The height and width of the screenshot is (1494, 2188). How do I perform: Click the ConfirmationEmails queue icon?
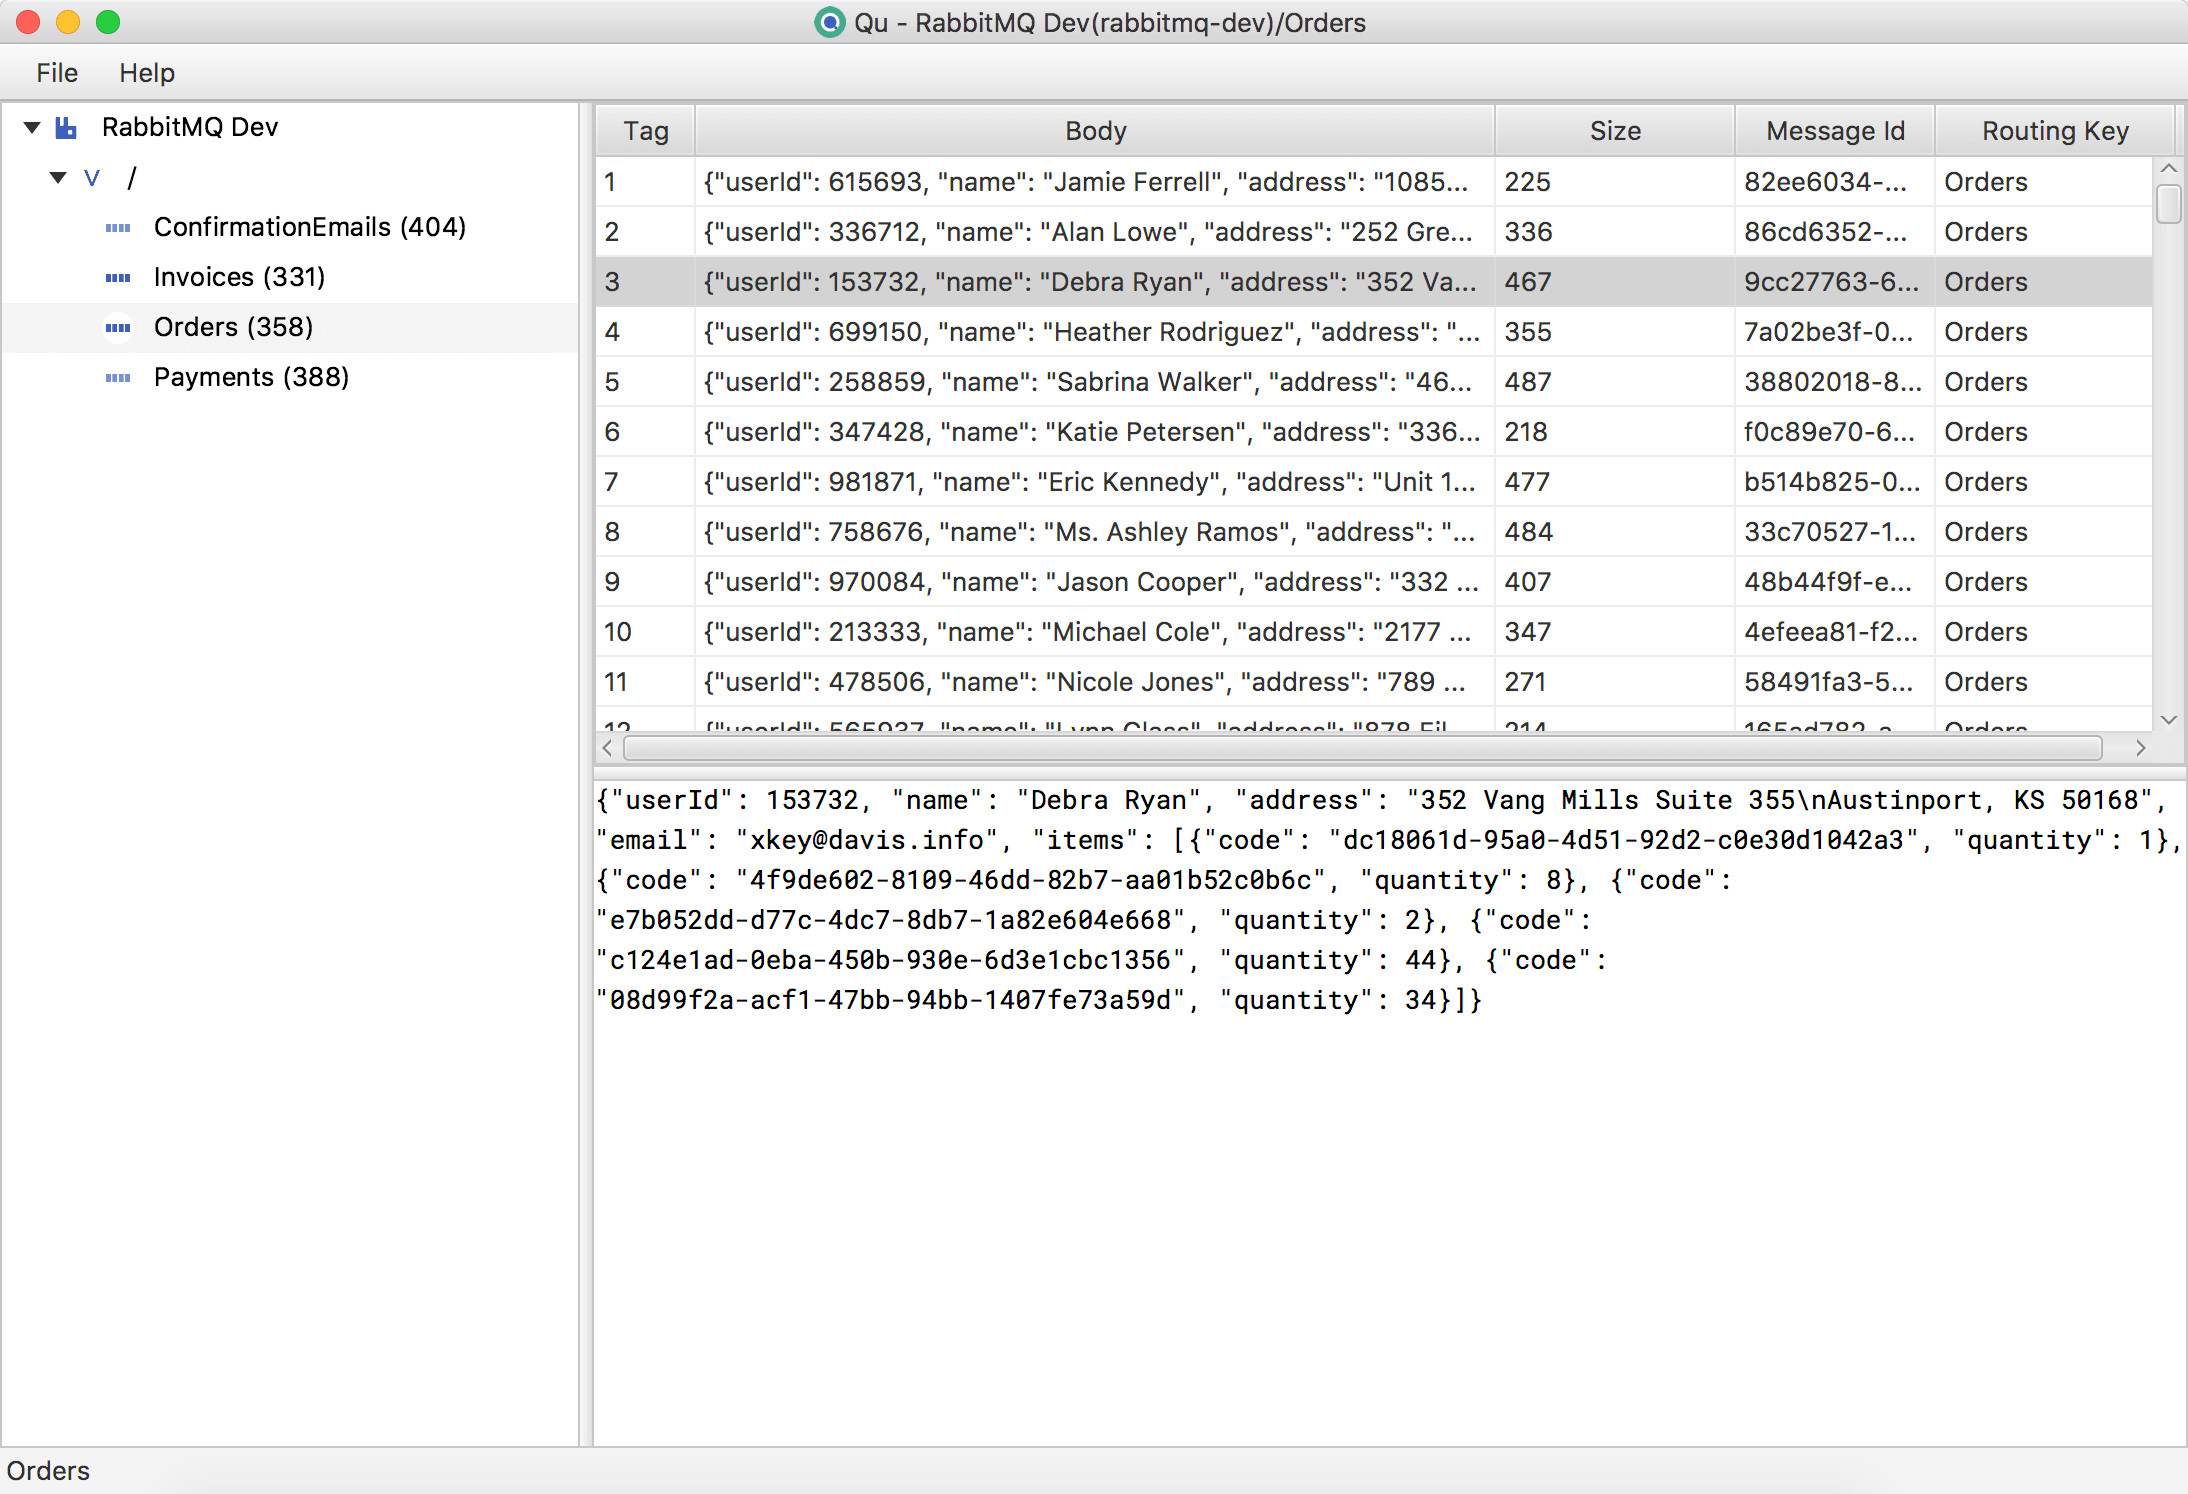click(118, 228)
